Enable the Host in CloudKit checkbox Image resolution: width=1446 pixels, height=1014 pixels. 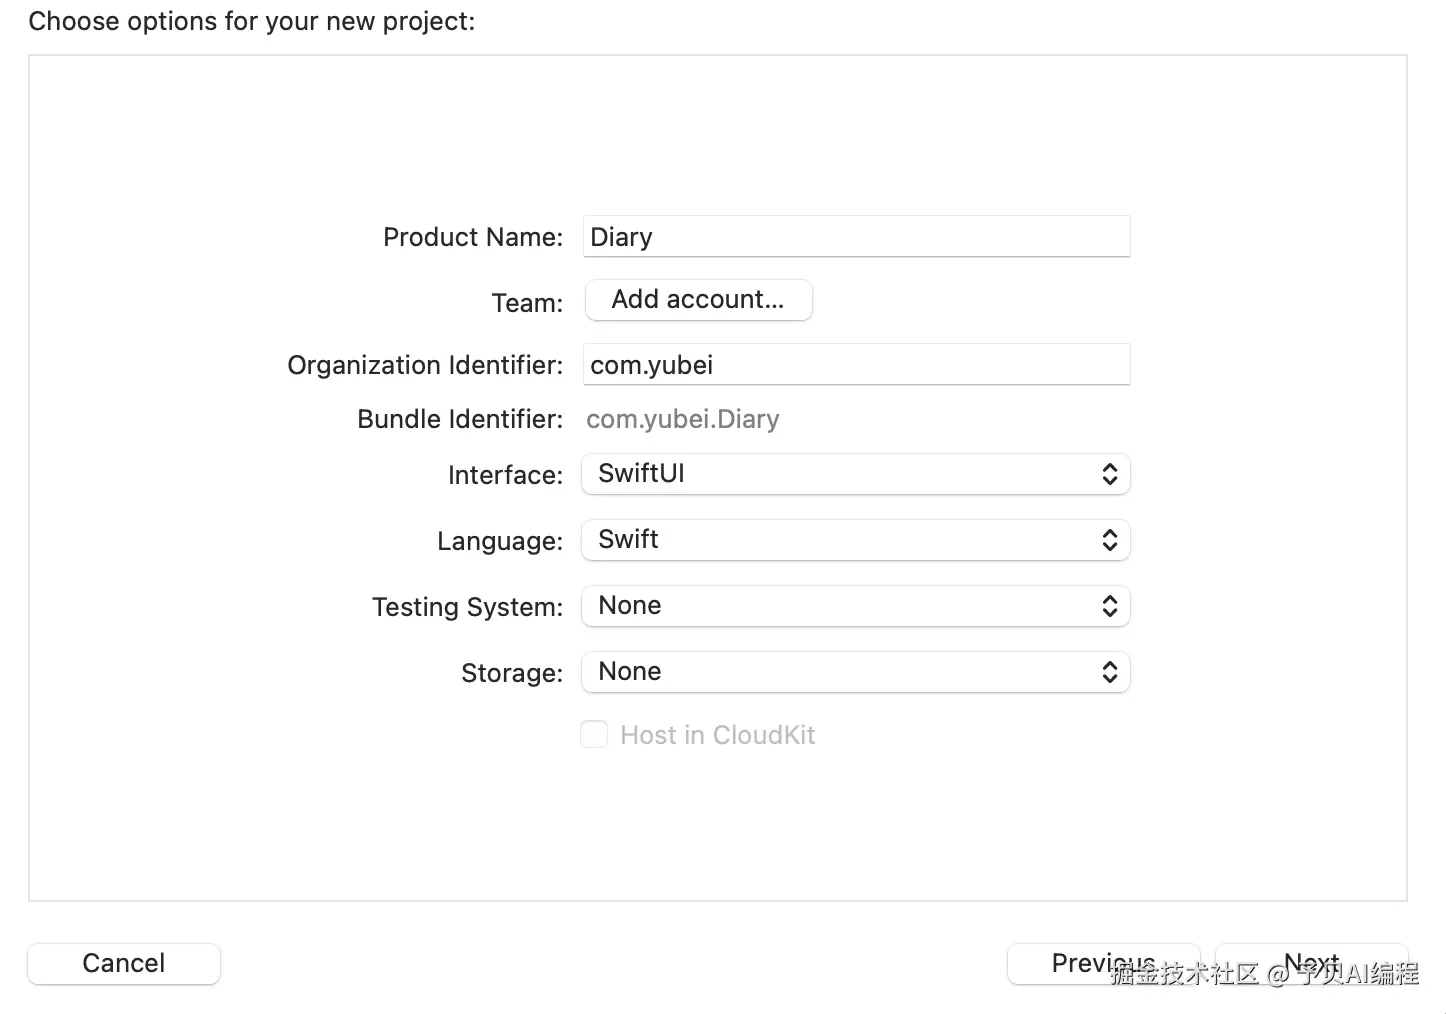(x=594, y=735)
